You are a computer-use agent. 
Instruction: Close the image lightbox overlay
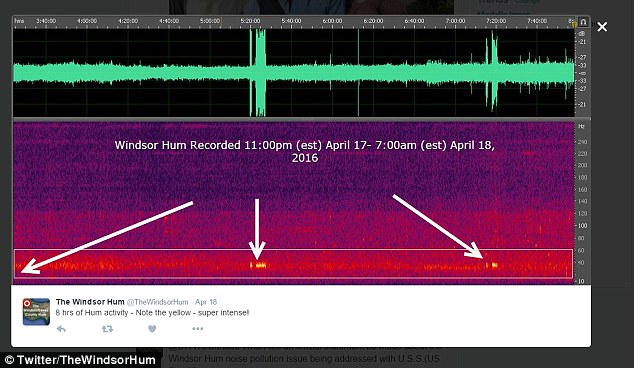pyautogui.click(x=602, y=27)
